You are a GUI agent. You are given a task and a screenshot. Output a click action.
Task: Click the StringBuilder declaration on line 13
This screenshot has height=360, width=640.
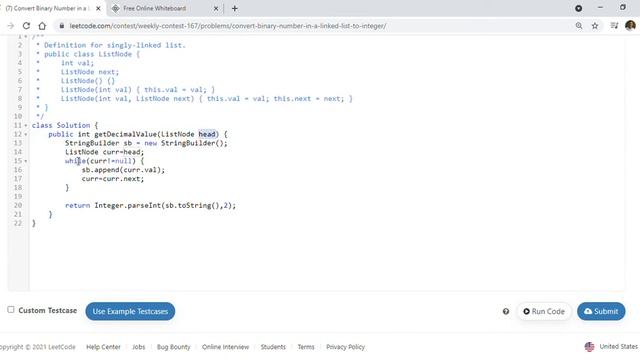point(146,143)
